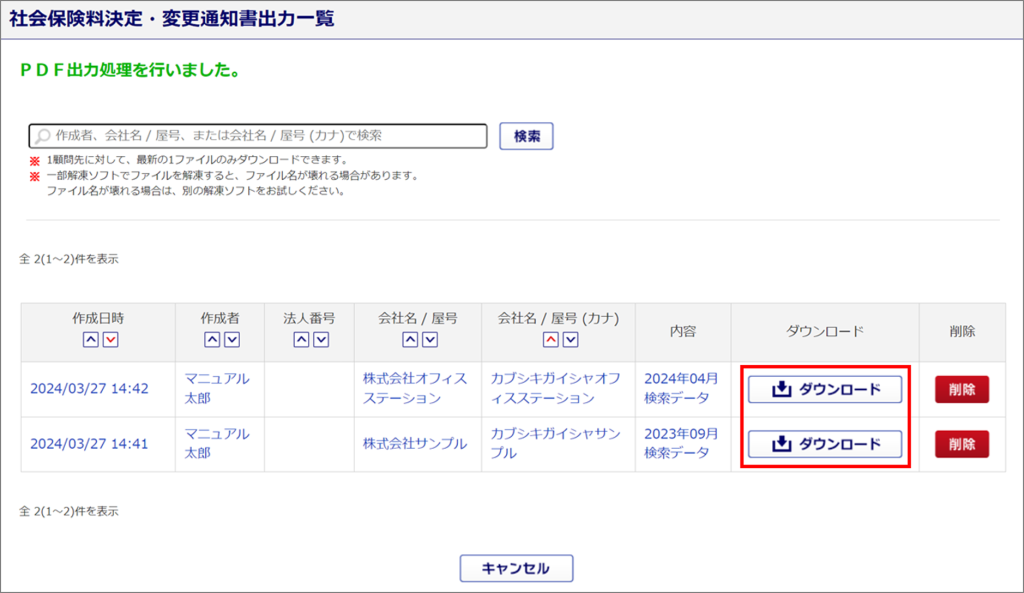This screenshot has width=1024, height=593.
Task: Open the 株式会社オフィスステーション company name link
Action: tap(415, 389)
